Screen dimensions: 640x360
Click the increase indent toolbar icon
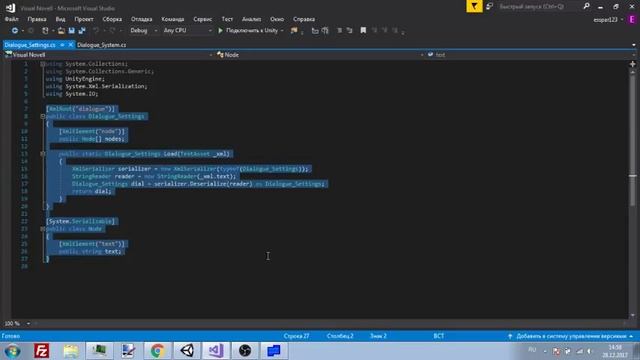tap(349, 31)
